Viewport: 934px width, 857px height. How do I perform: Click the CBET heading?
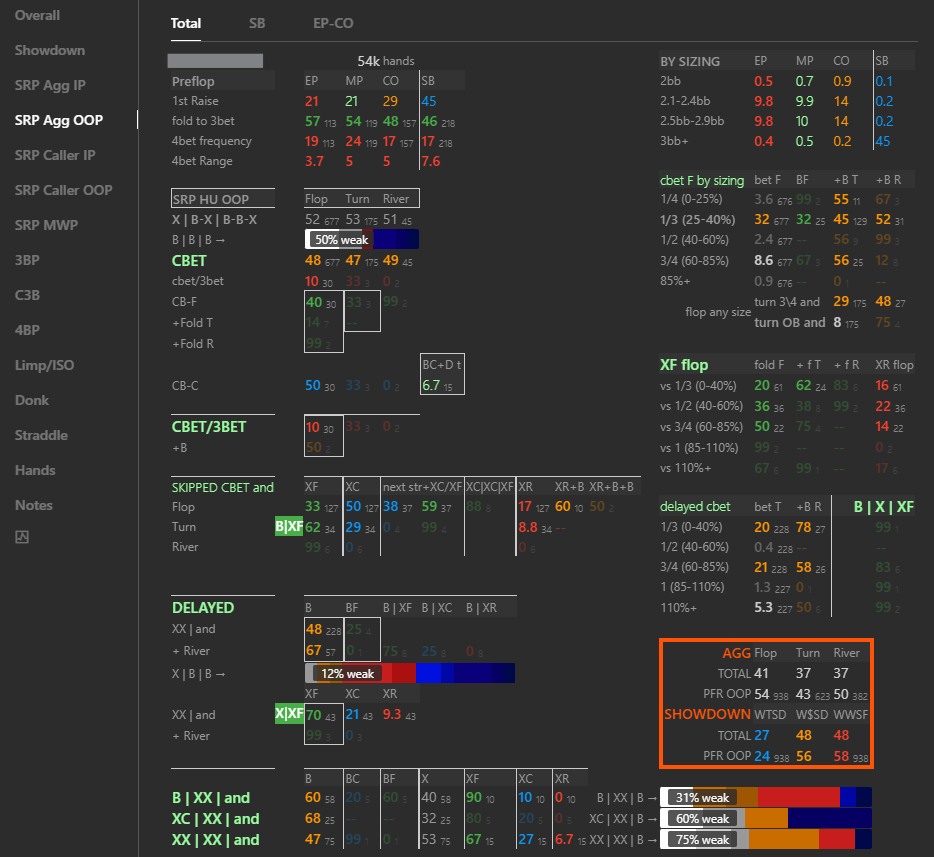click(x=189, y=261)
